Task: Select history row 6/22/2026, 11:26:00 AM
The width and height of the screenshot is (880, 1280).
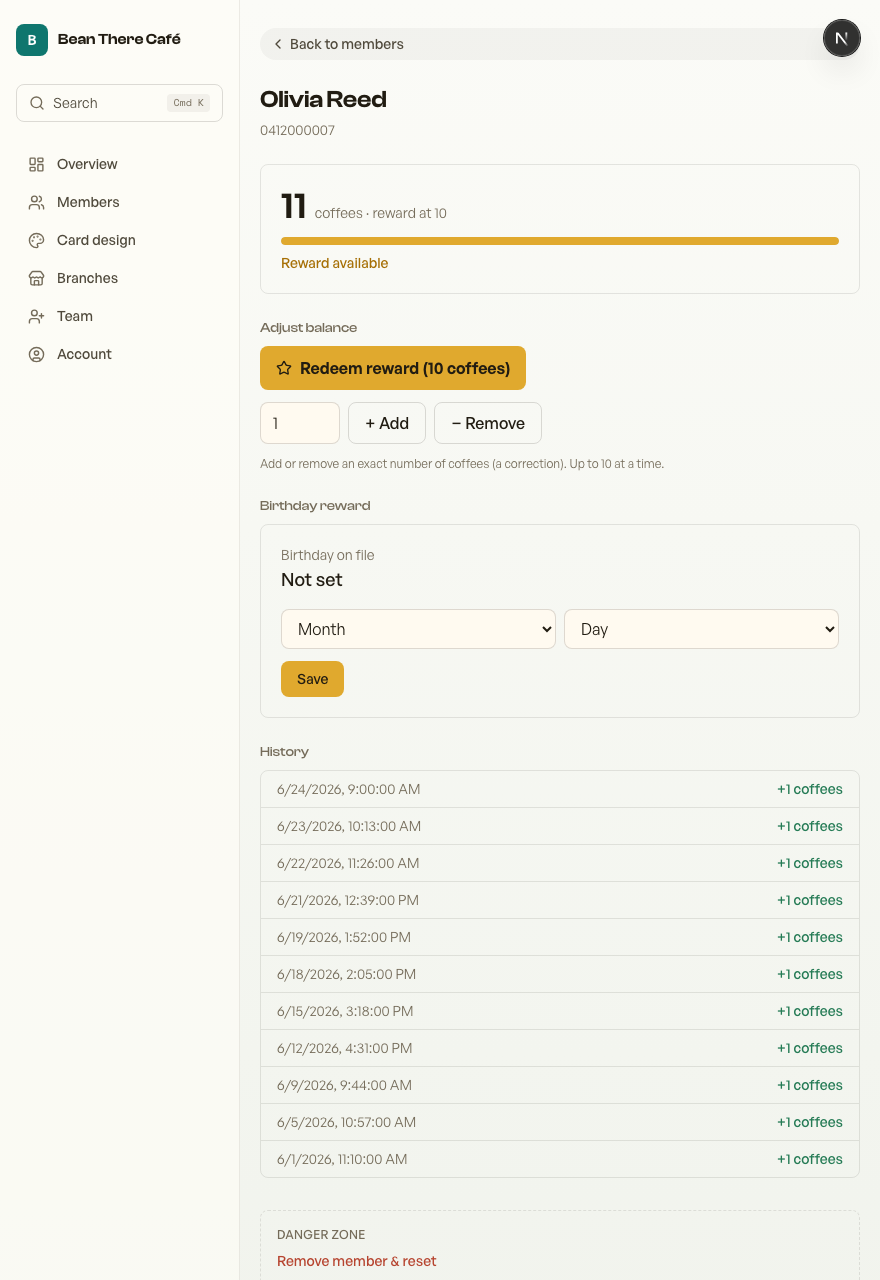Action: tap(560, 863)
